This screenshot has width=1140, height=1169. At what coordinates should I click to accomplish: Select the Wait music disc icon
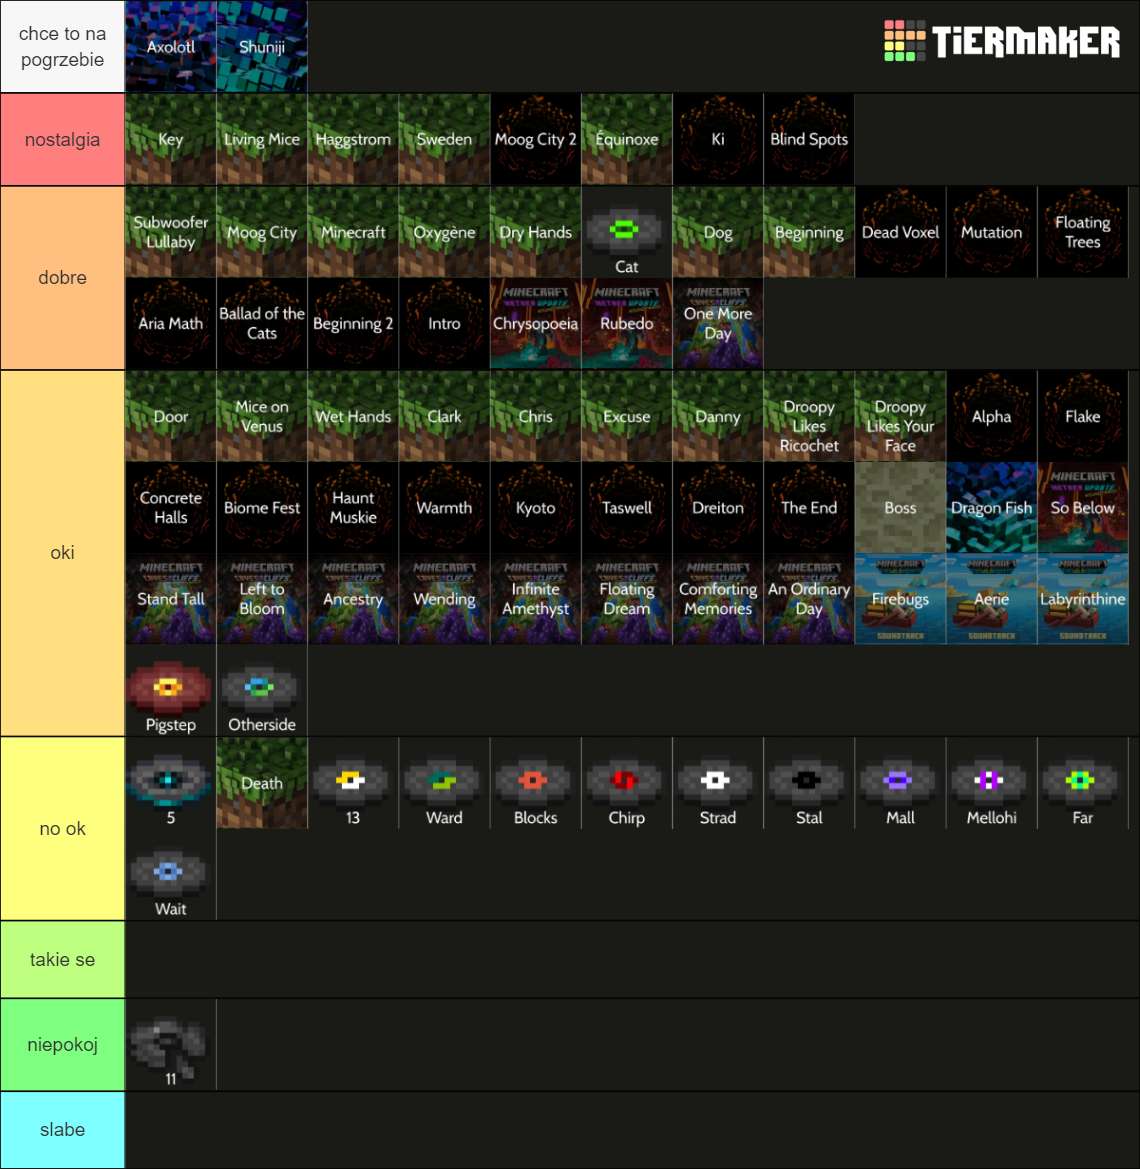click(x=169, y=875)
